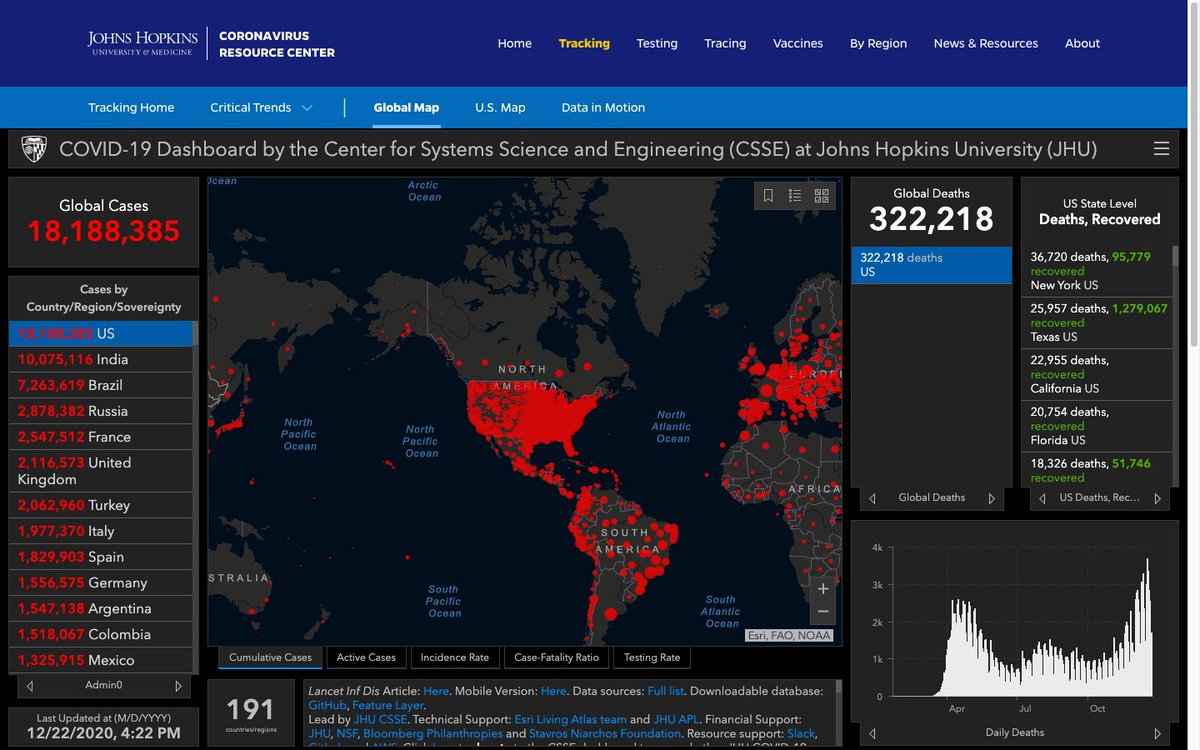Select India in the country list

(x=100, y=359)
